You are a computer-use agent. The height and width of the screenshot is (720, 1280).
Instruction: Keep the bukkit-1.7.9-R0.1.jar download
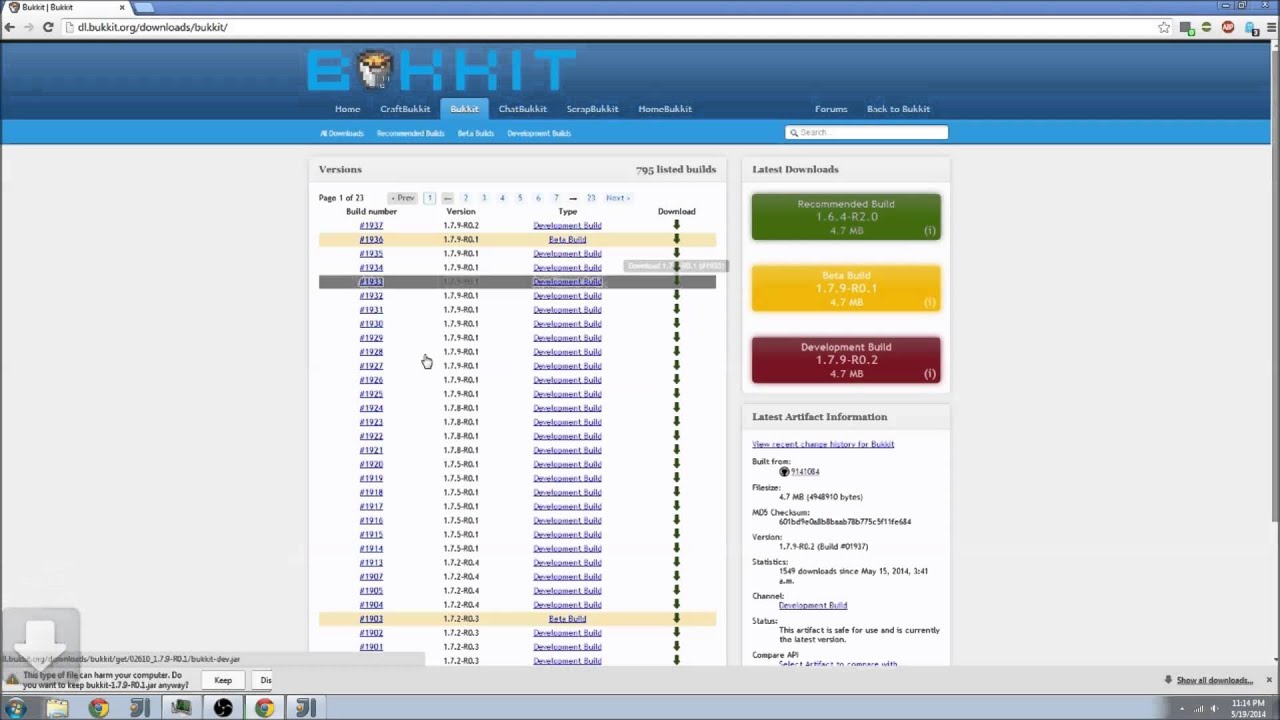pos(223,680)
